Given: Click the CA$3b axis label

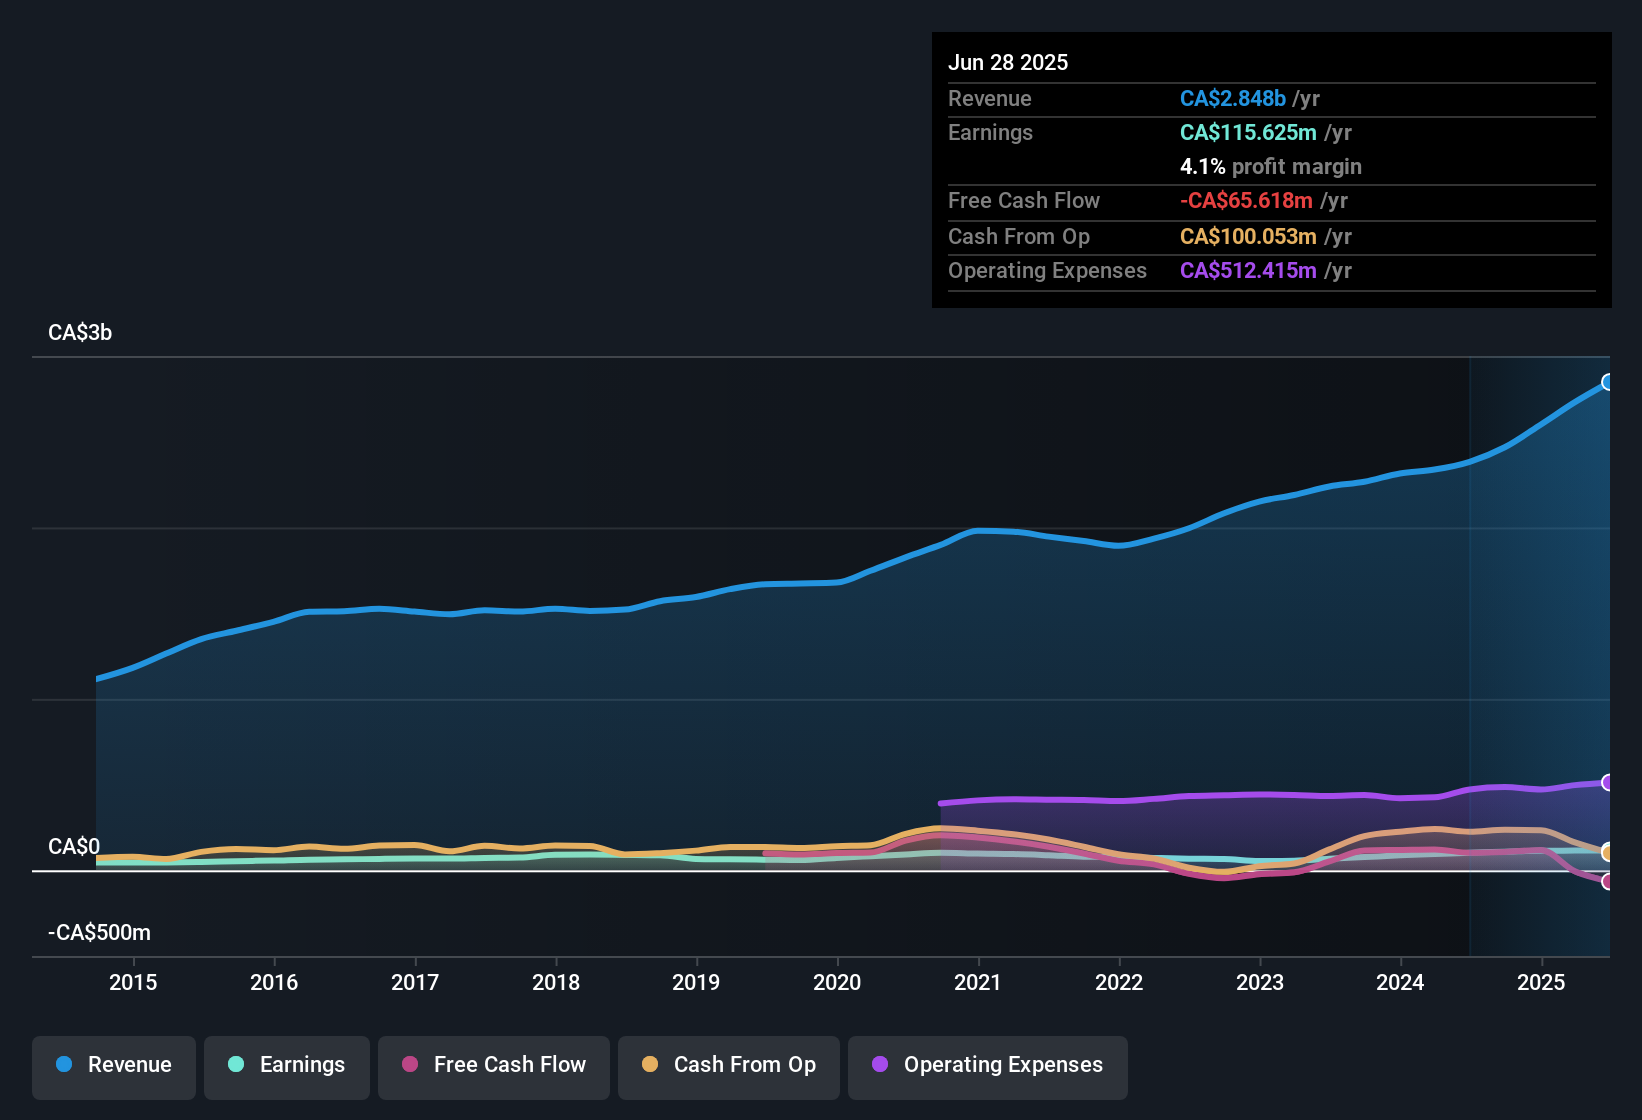Looking at the screenshot, I should click(79, 332).
